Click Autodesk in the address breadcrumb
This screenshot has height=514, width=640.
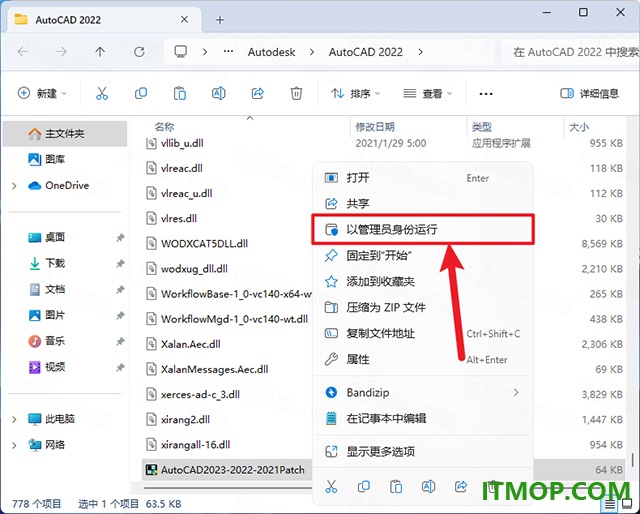tap(271, 52)
